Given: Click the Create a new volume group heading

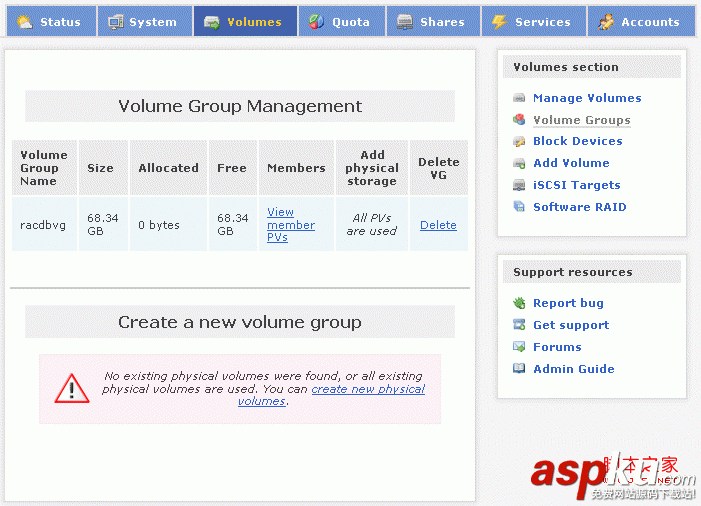Looking at the screenshot, I should pyautogui.click(x=240, y=322).
